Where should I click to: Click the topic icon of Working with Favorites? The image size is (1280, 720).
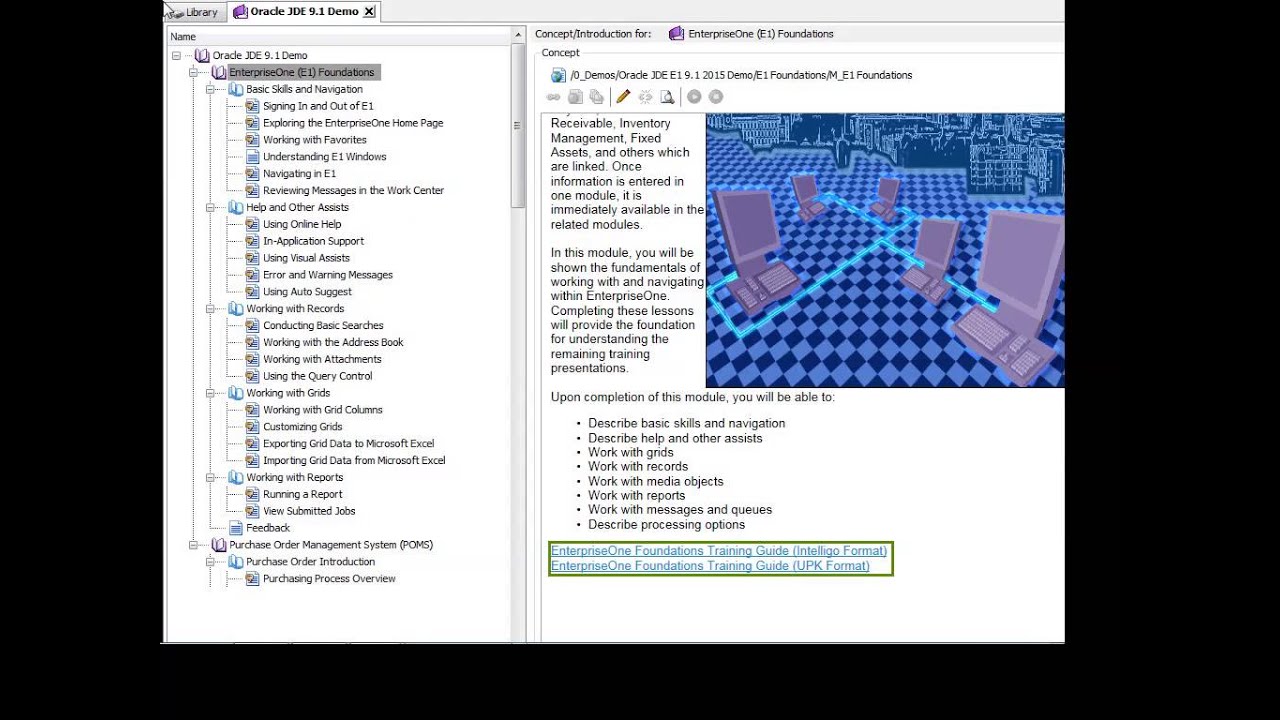tap(252, 140)
